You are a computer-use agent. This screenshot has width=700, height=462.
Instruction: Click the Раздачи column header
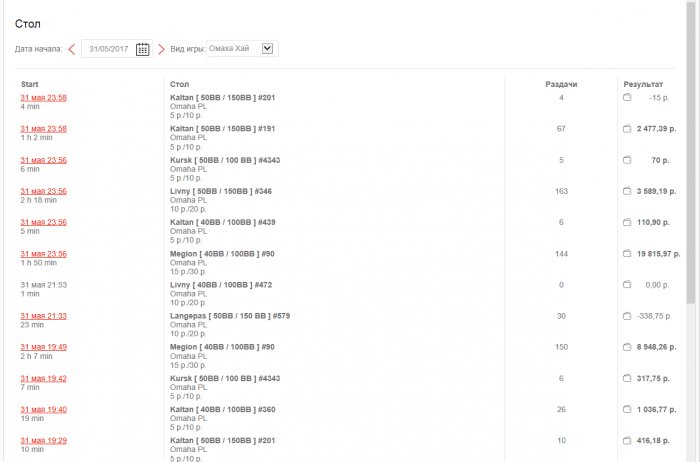click(561, 84)
